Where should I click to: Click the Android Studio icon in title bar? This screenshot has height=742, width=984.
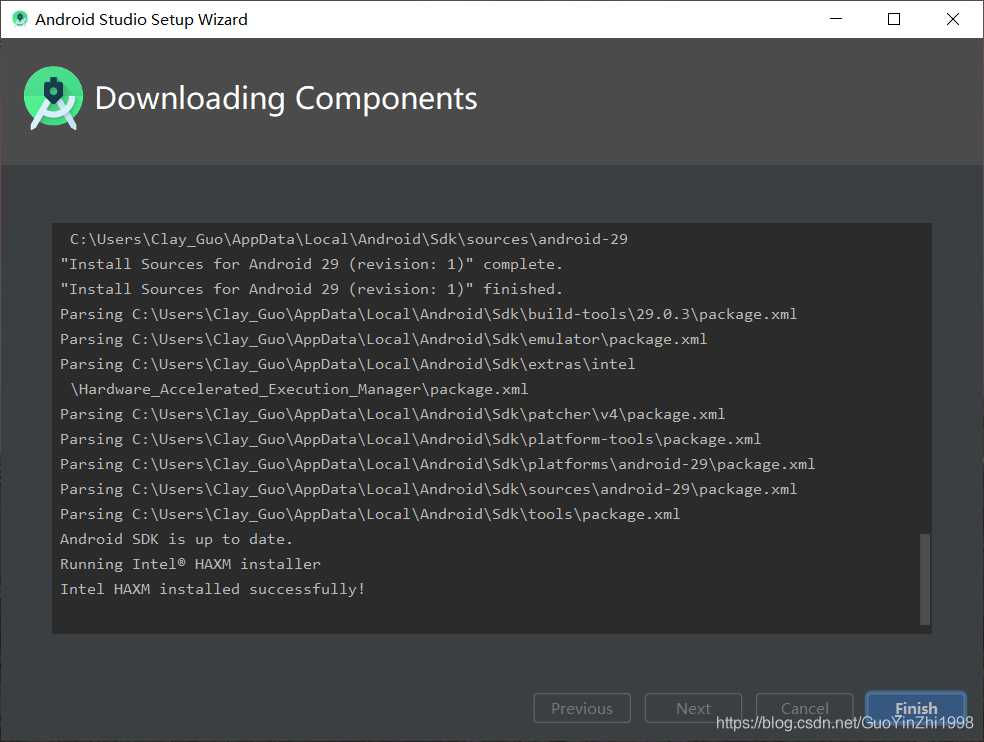pyautogui.click(x=19, y=18)
